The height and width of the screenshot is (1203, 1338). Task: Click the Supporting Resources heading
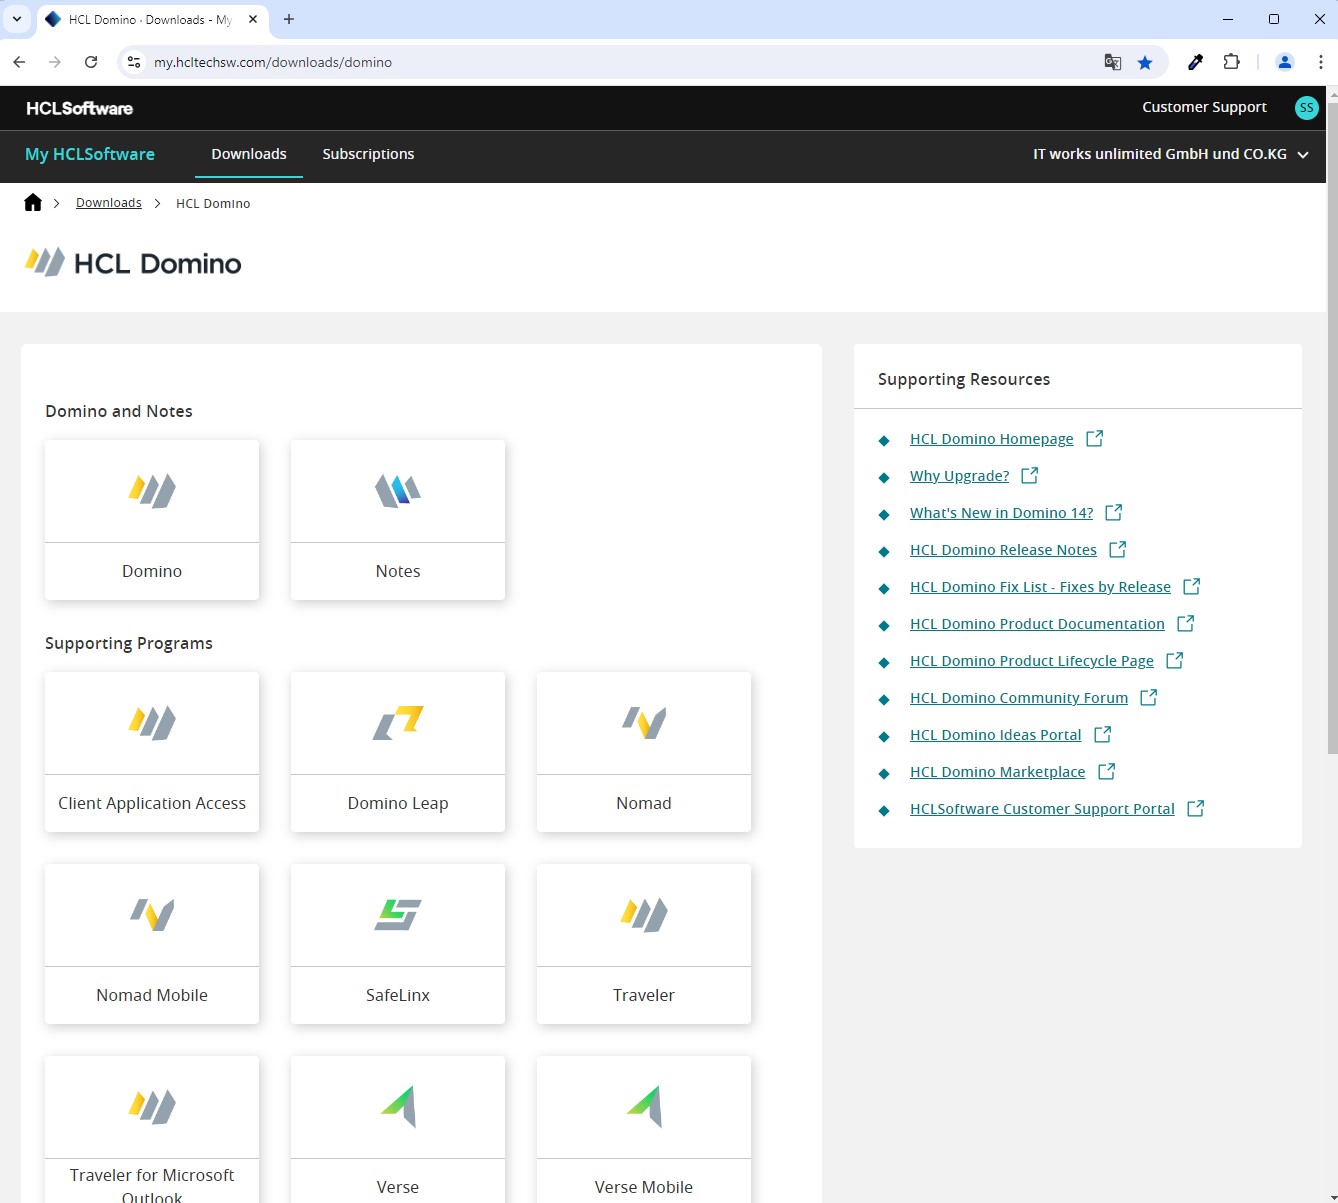(x=964, y=379)
